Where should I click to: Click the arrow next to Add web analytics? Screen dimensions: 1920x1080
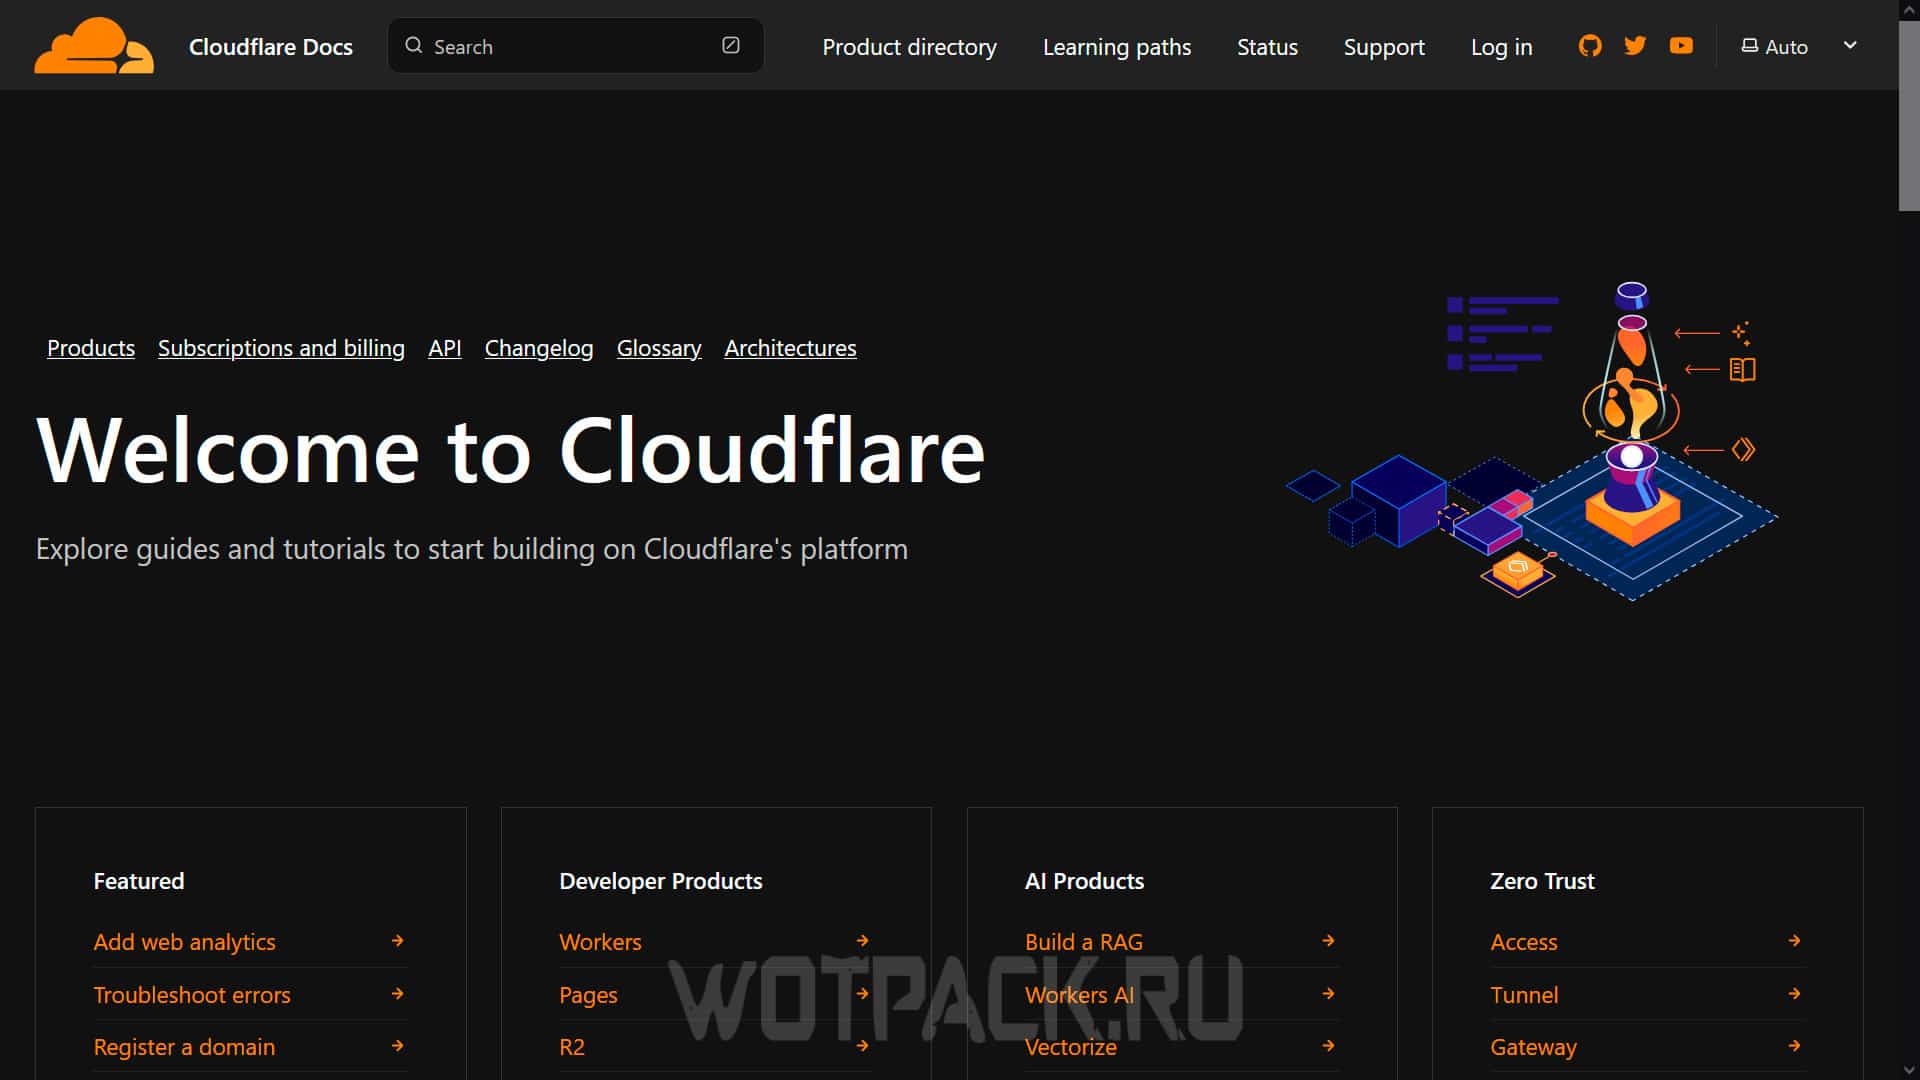pos(398,941)
